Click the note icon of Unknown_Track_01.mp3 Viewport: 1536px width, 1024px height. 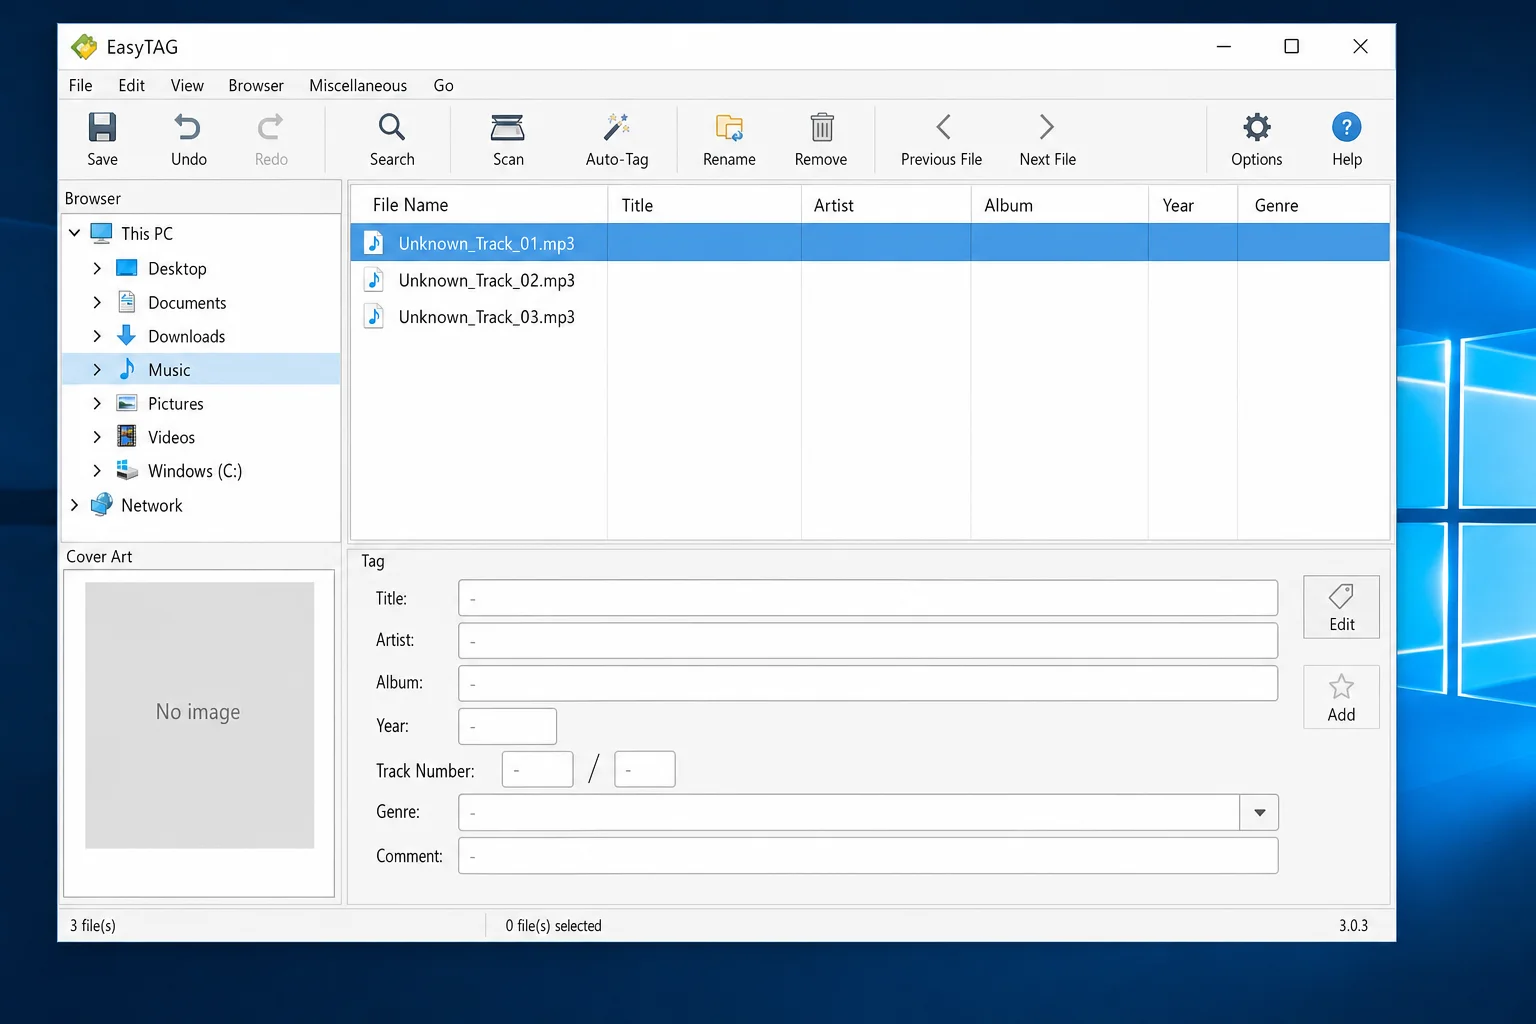click(x=374, y=243)
